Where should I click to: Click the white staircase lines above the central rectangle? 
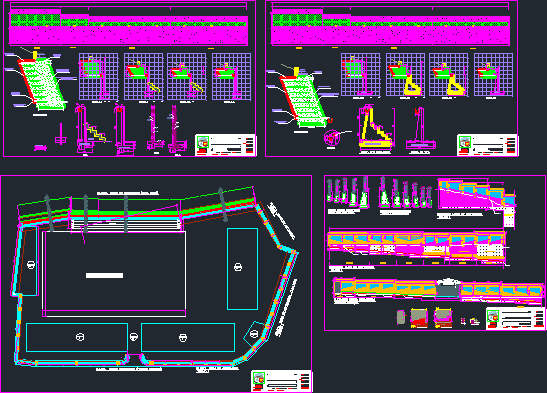point(126,224)
